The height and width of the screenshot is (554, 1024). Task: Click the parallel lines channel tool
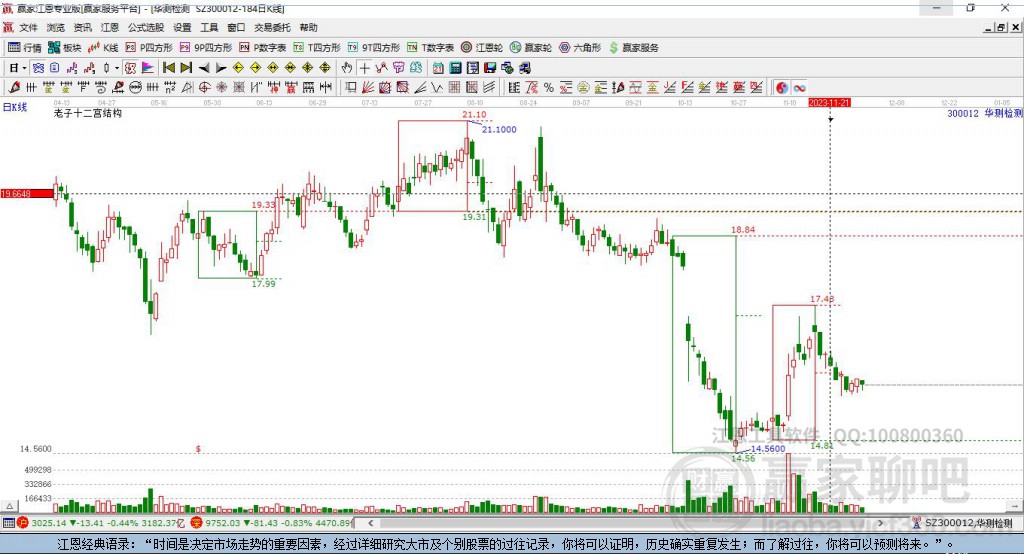coord(489,88)
